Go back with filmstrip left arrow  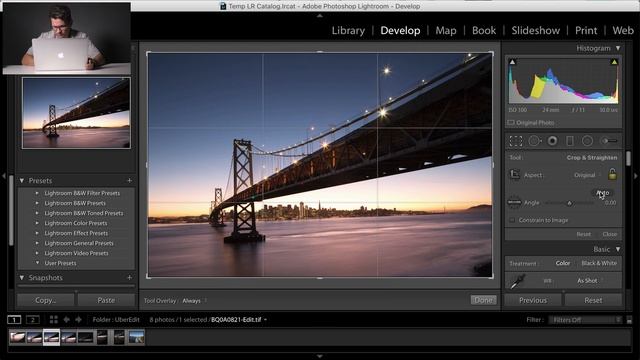tap(67, 320)
